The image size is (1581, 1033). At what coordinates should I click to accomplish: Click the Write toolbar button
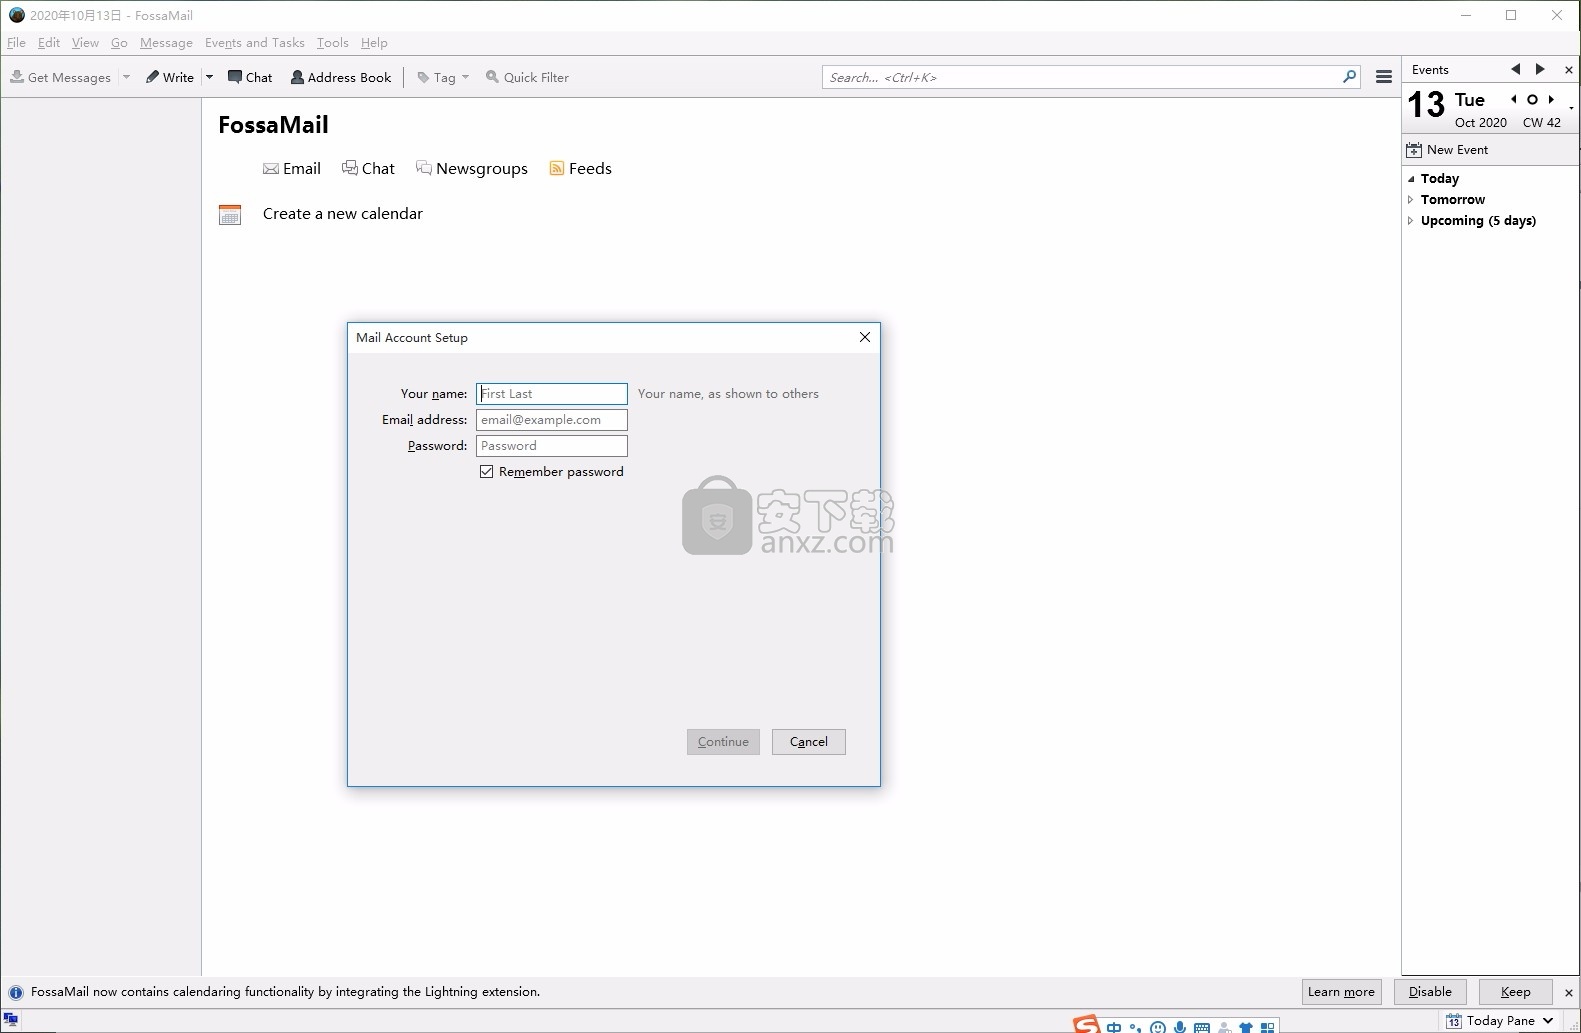pos(170,77)
